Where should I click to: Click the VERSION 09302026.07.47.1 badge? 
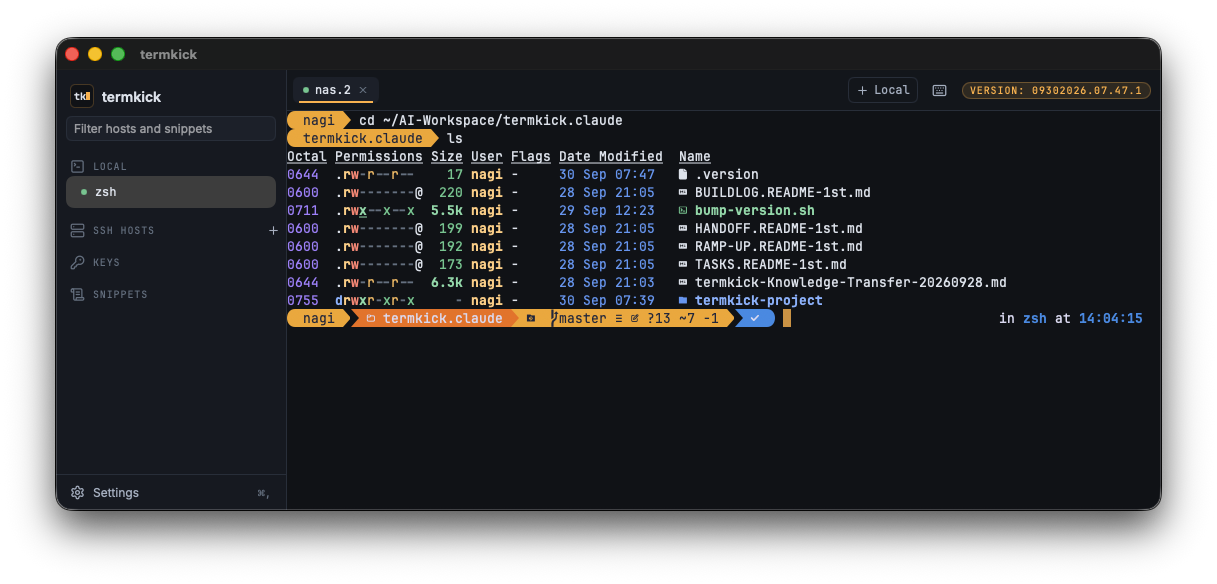(x=1057, y=90)
